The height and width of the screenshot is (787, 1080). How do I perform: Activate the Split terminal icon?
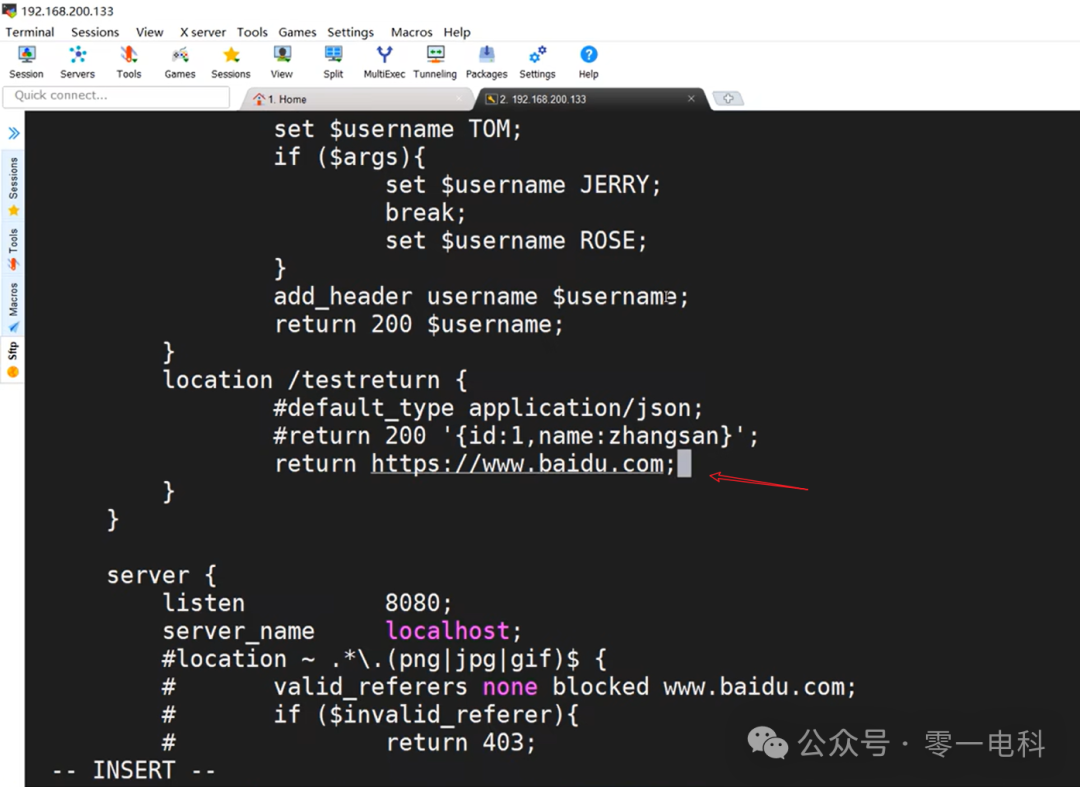tap(333, 60)
